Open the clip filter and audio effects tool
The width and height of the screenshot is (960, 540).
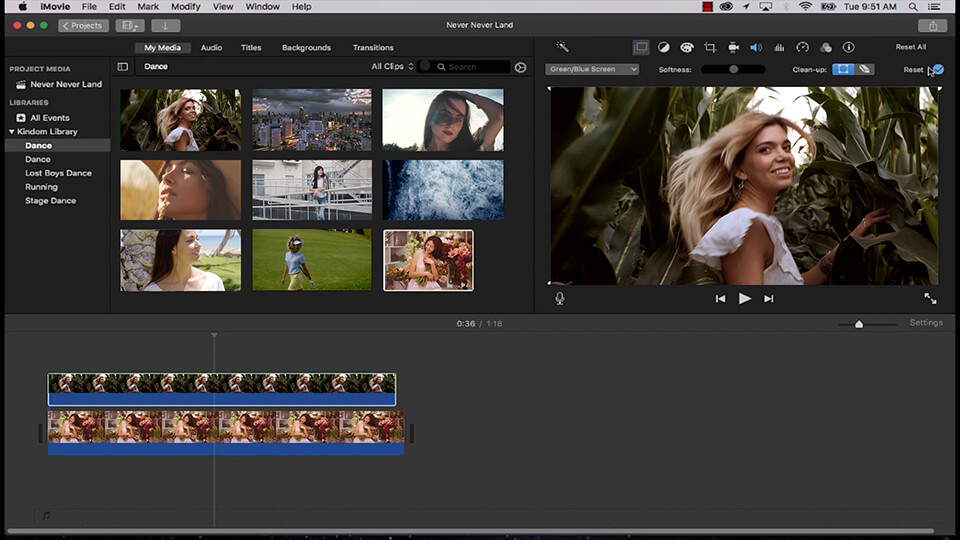coord(825,47)
